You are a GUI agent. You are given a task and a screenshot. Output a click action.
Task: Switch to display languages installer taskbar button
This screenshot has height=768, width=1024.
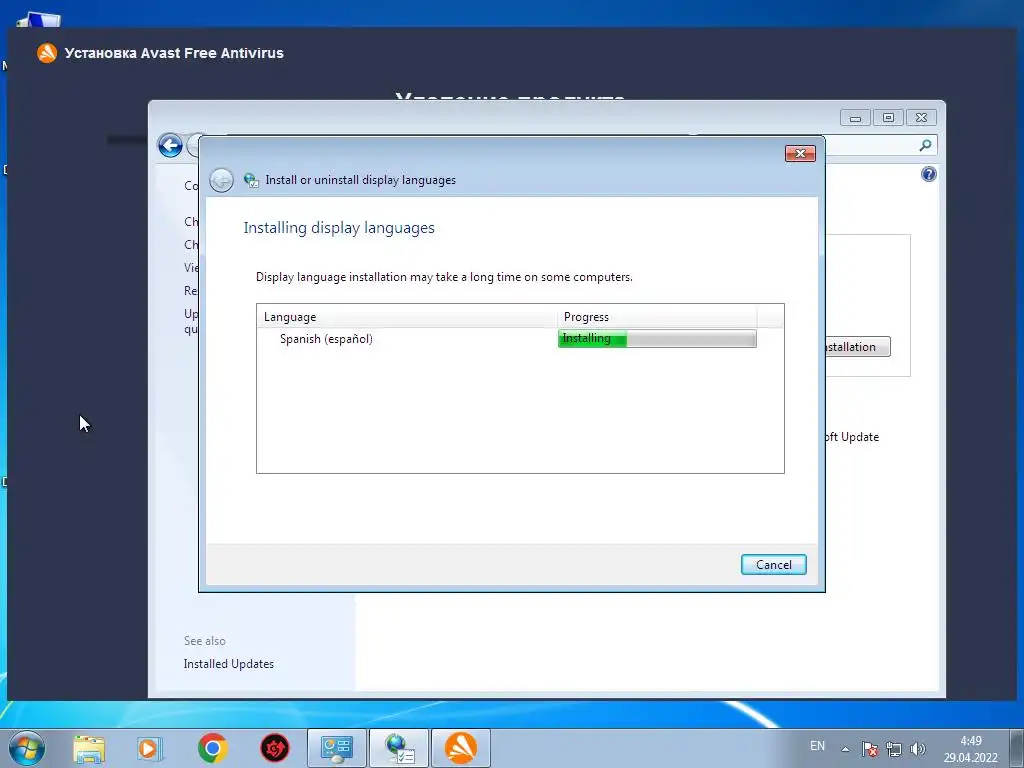click(399, 748)
